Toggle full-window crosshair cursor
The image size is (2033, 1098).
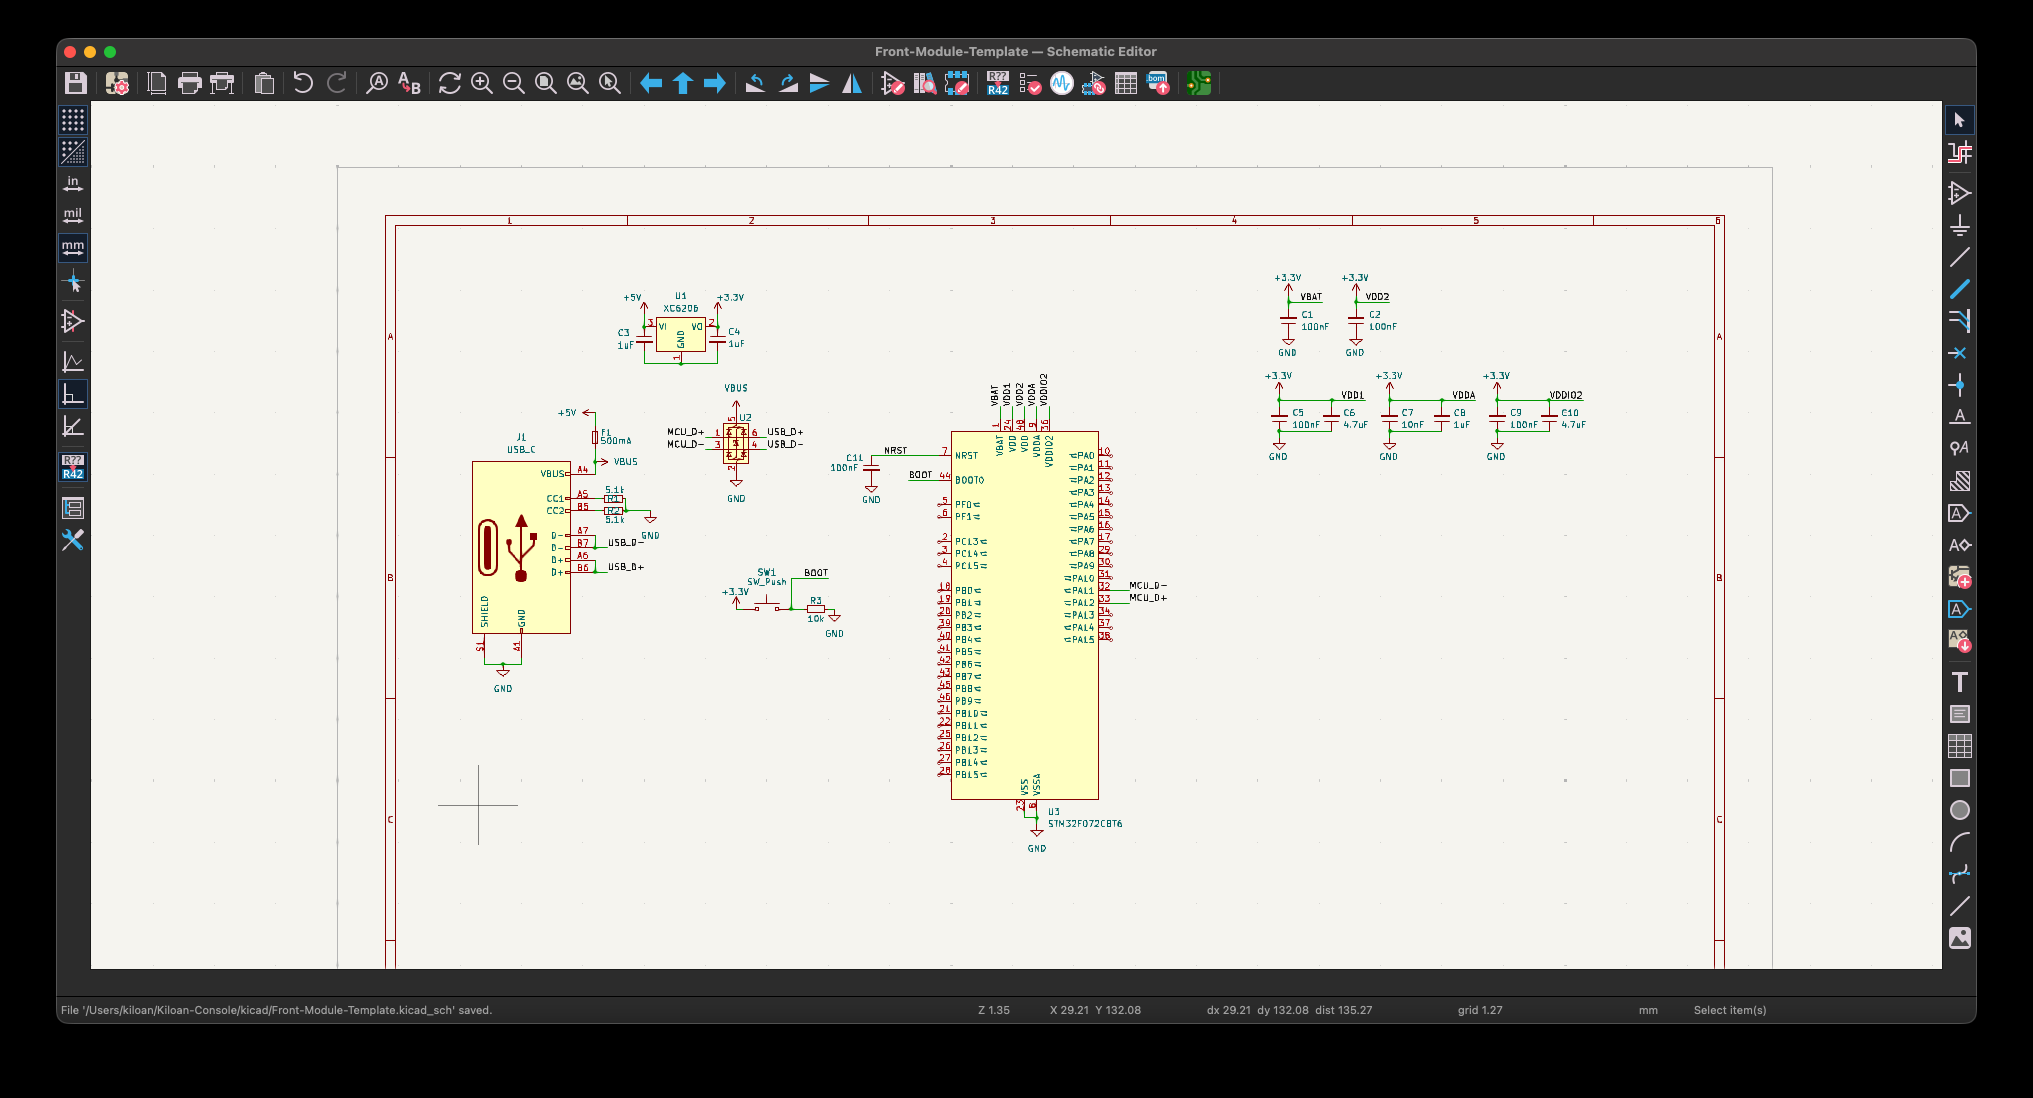pos(73,283)
